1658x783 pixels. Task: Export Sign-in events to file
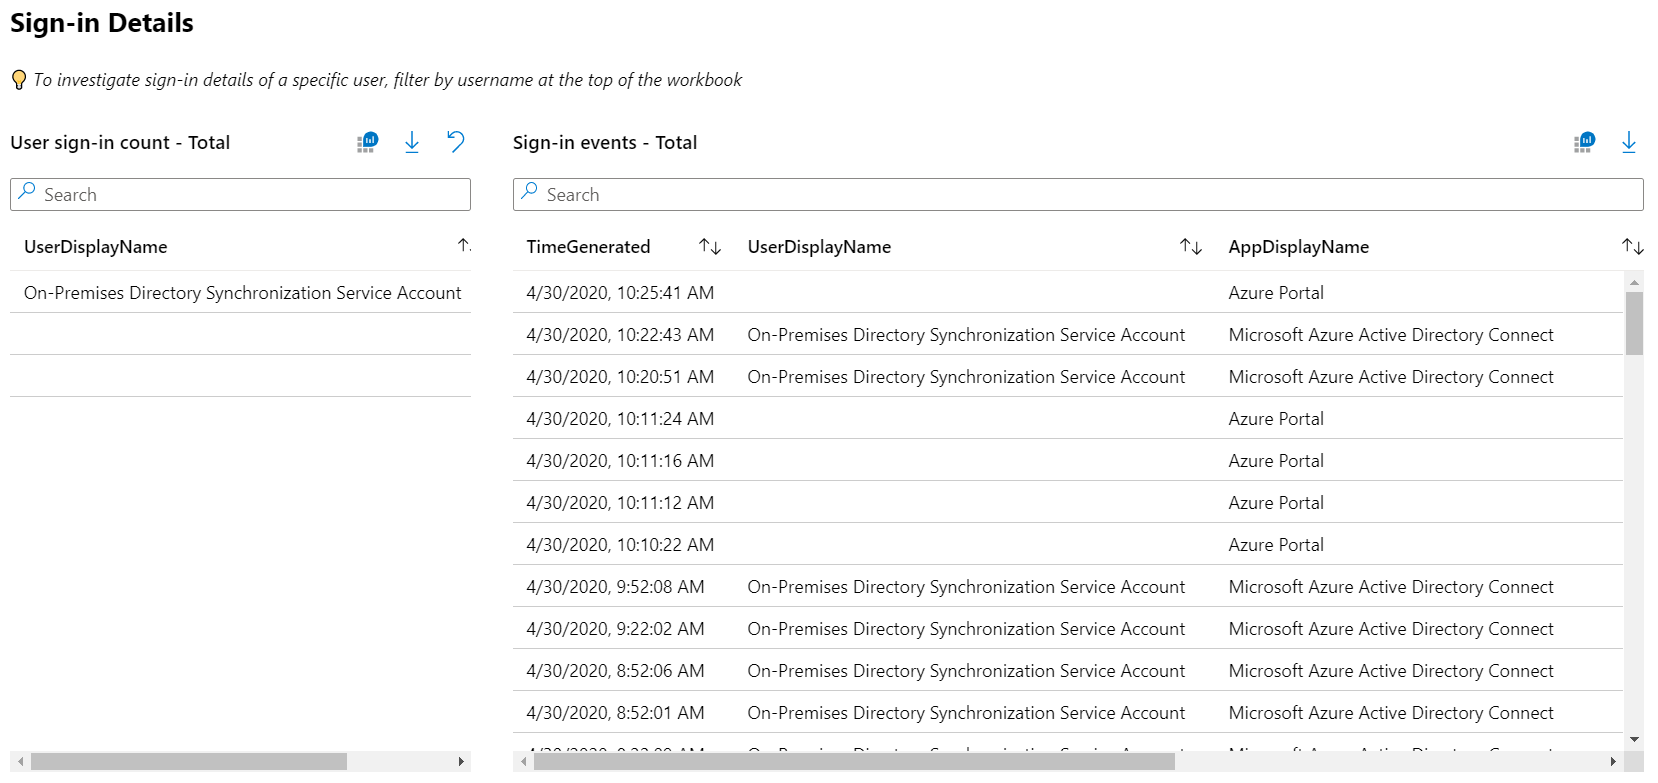(x=1629, y=143)
